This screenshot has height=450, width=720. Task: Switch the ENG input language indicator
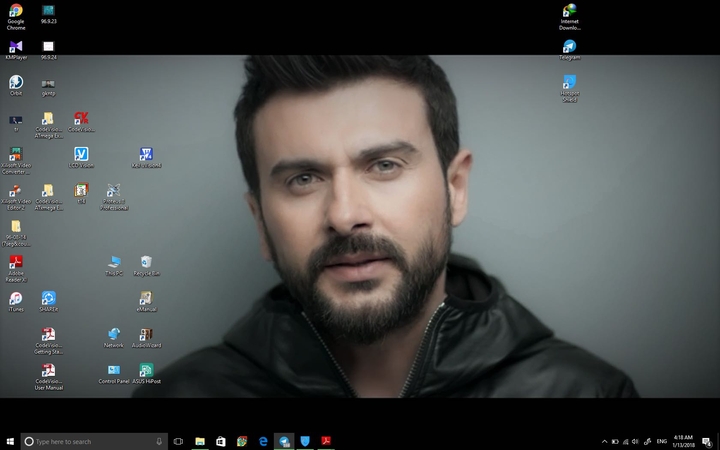[x=662, y=442]
